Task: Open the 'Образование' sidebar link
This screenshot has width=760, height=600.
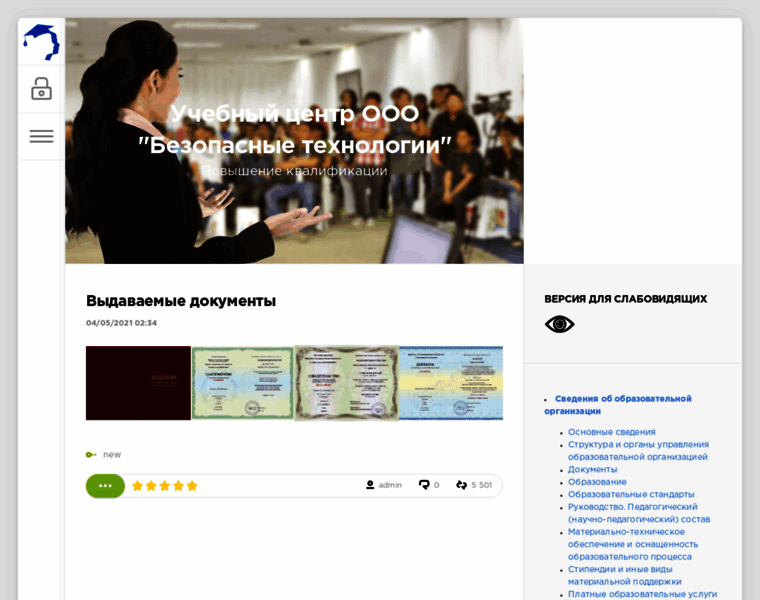Action: 597,482
